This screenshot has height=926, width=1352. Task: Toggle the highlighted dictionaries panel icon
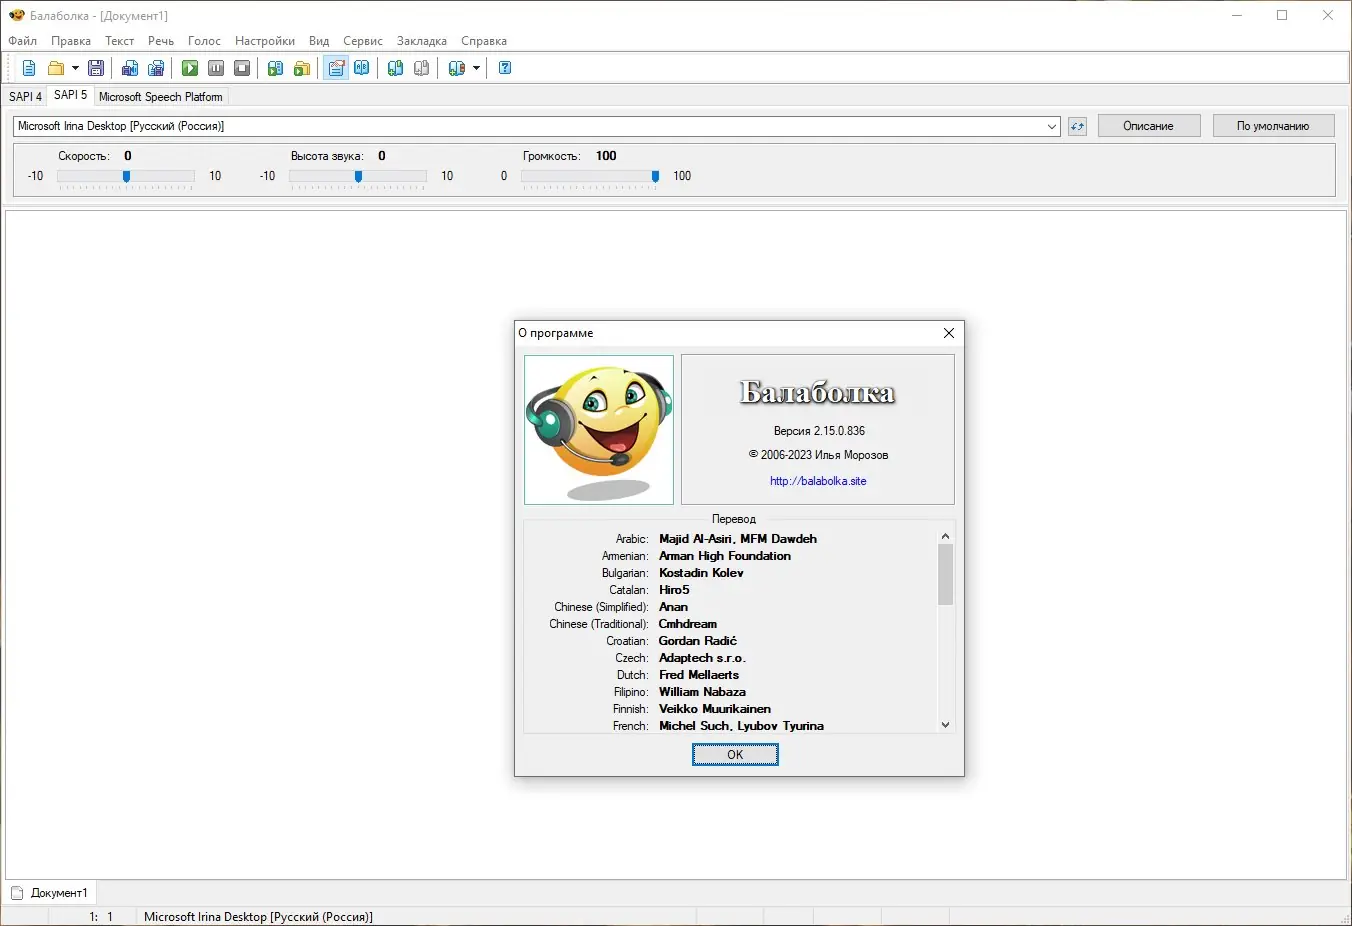336,68
